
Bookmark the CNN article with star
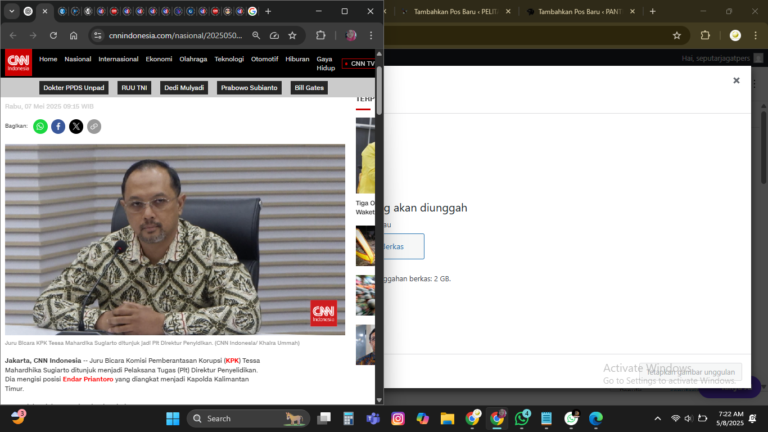pos(292,35)
